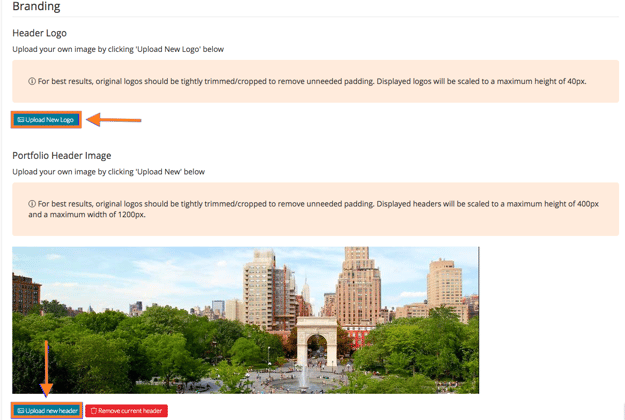The height and width of the screenshot is (420, 625).
Task: Click the Upload New Logo button
Action: [x=46, y=120]
